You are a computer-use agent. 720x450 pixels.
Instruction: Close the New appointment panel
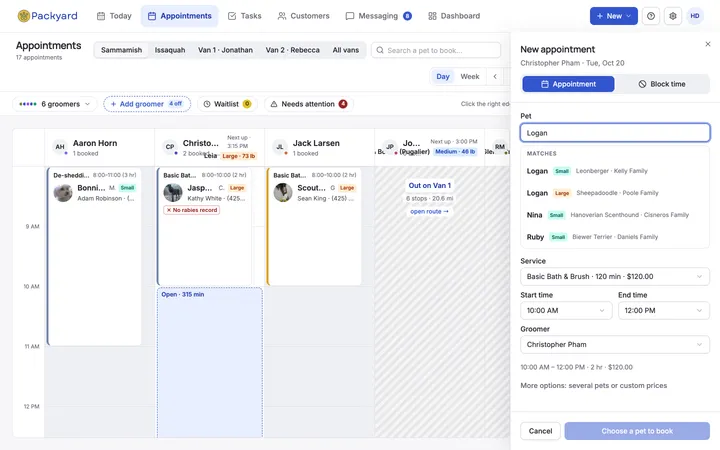point(708,44)
